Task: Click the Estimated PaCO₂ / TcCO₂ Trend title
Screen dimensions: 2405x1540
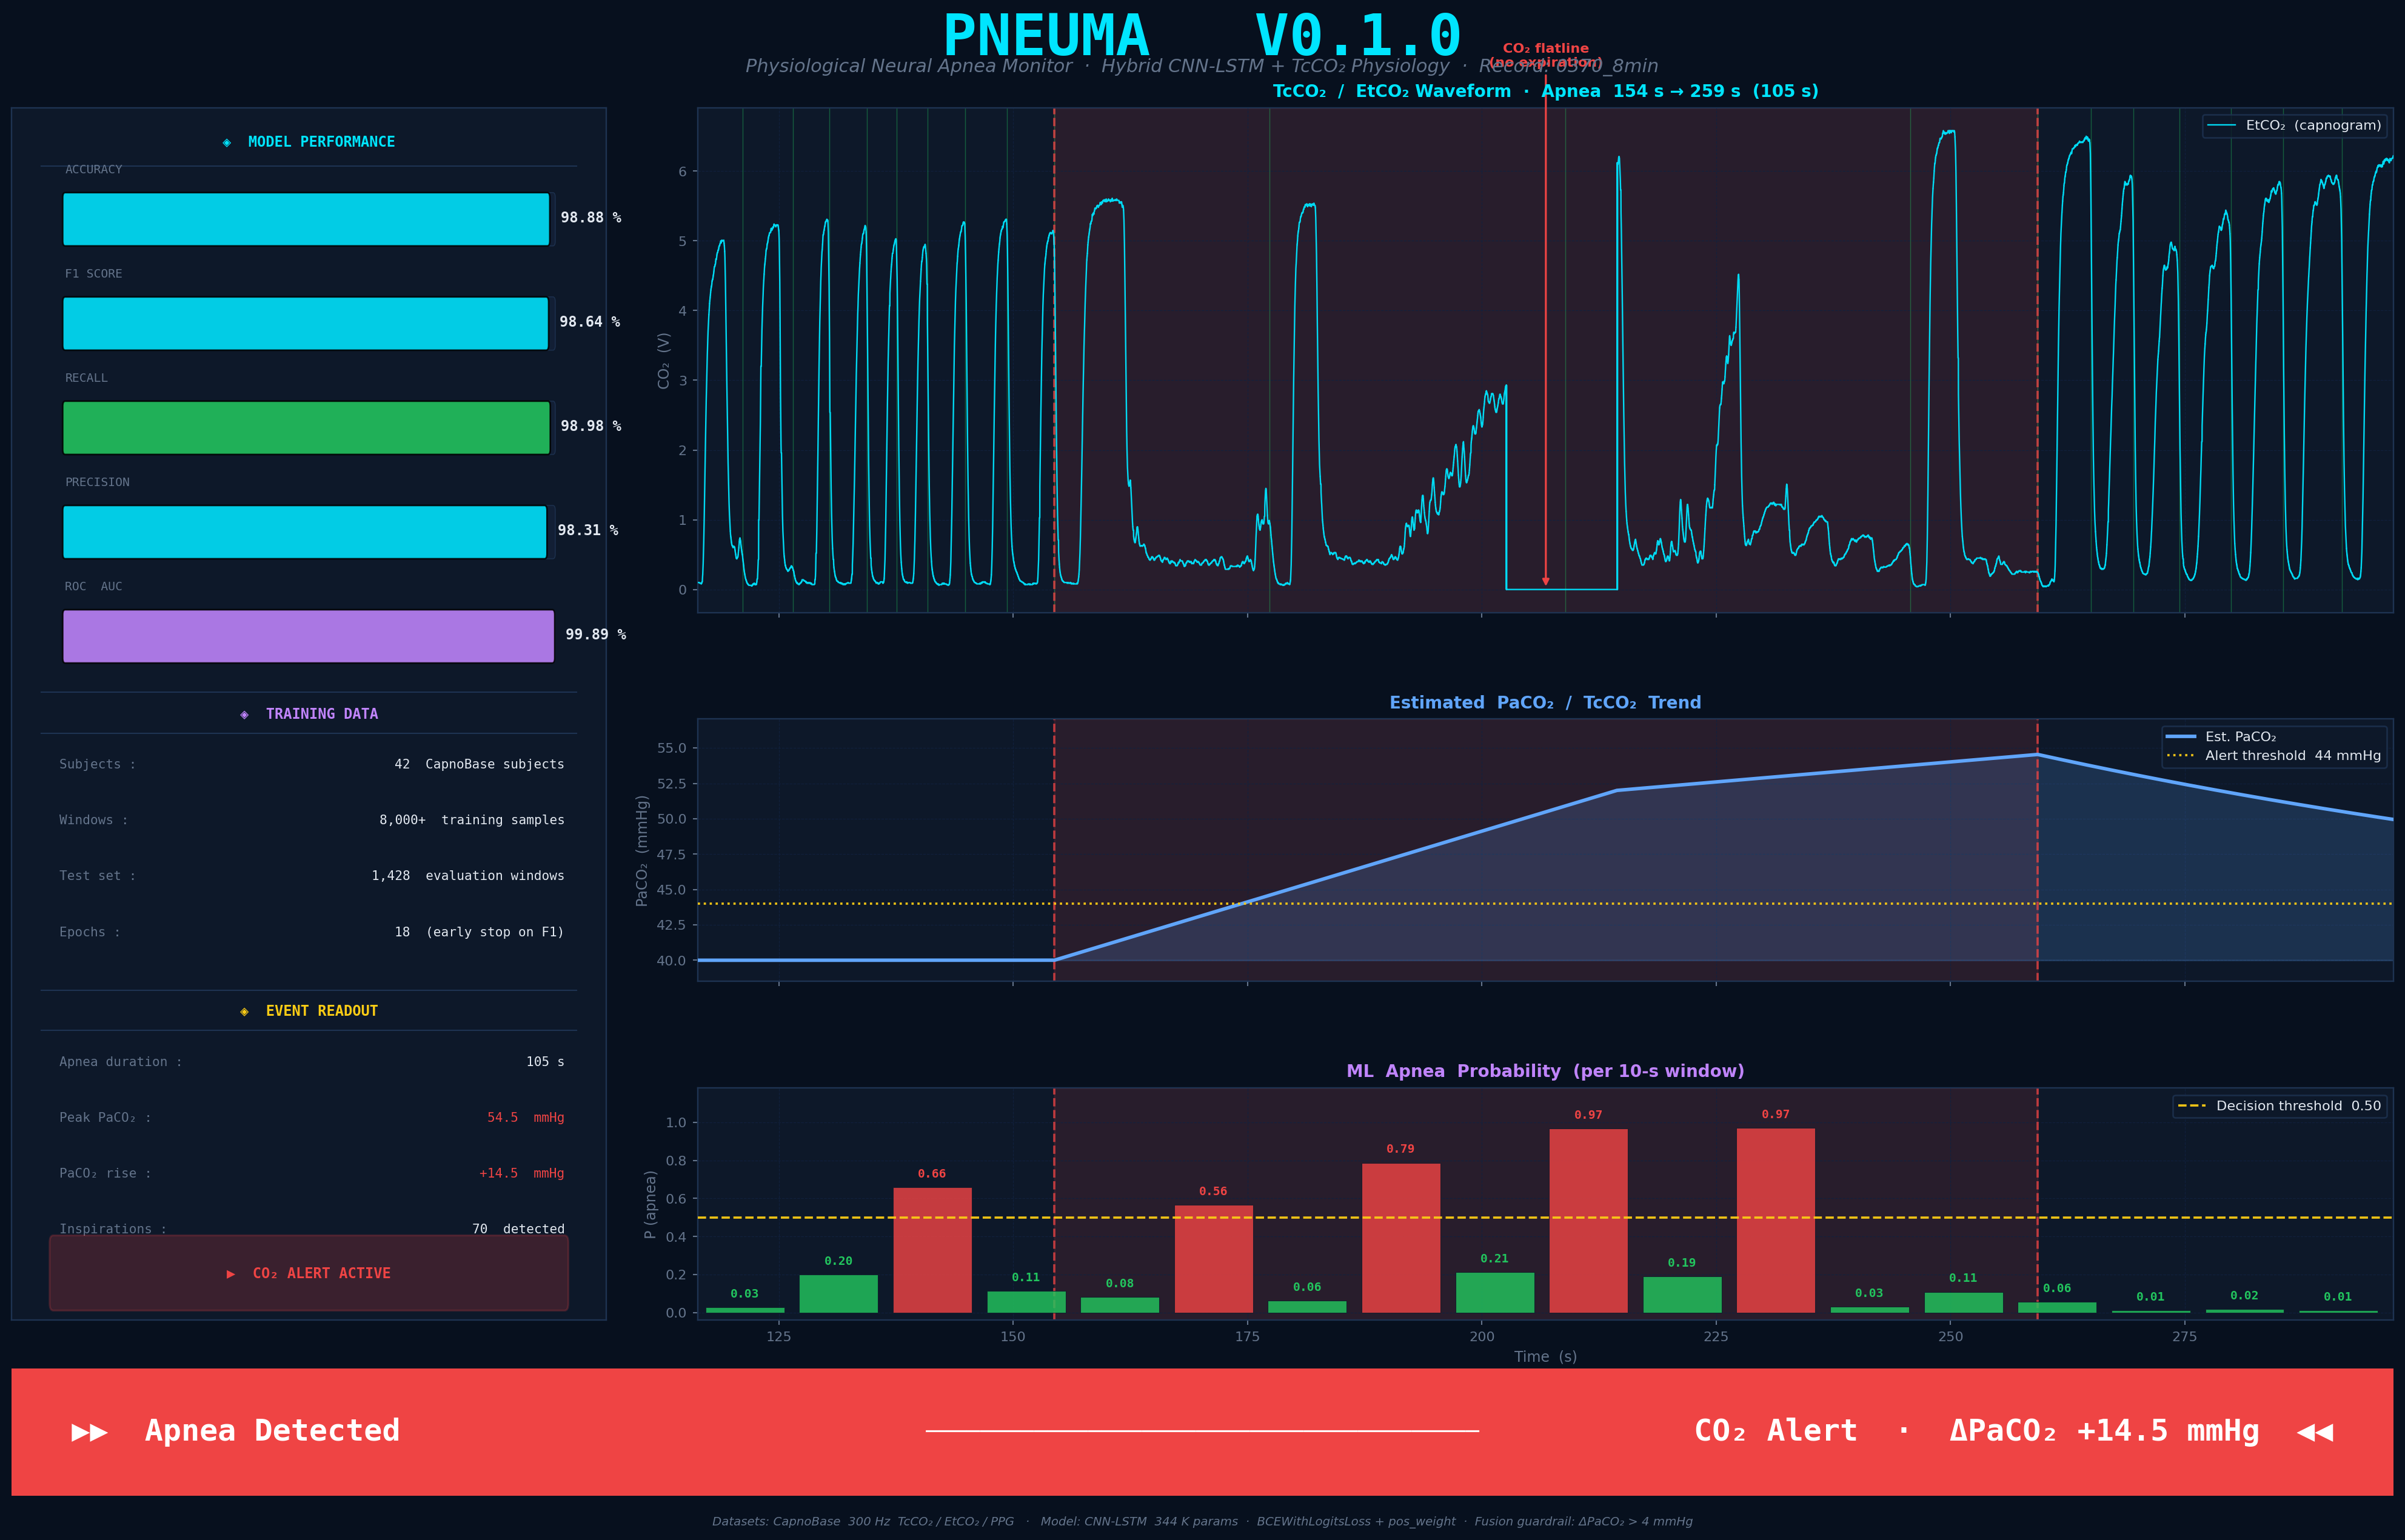Action: coord(1545,703)
